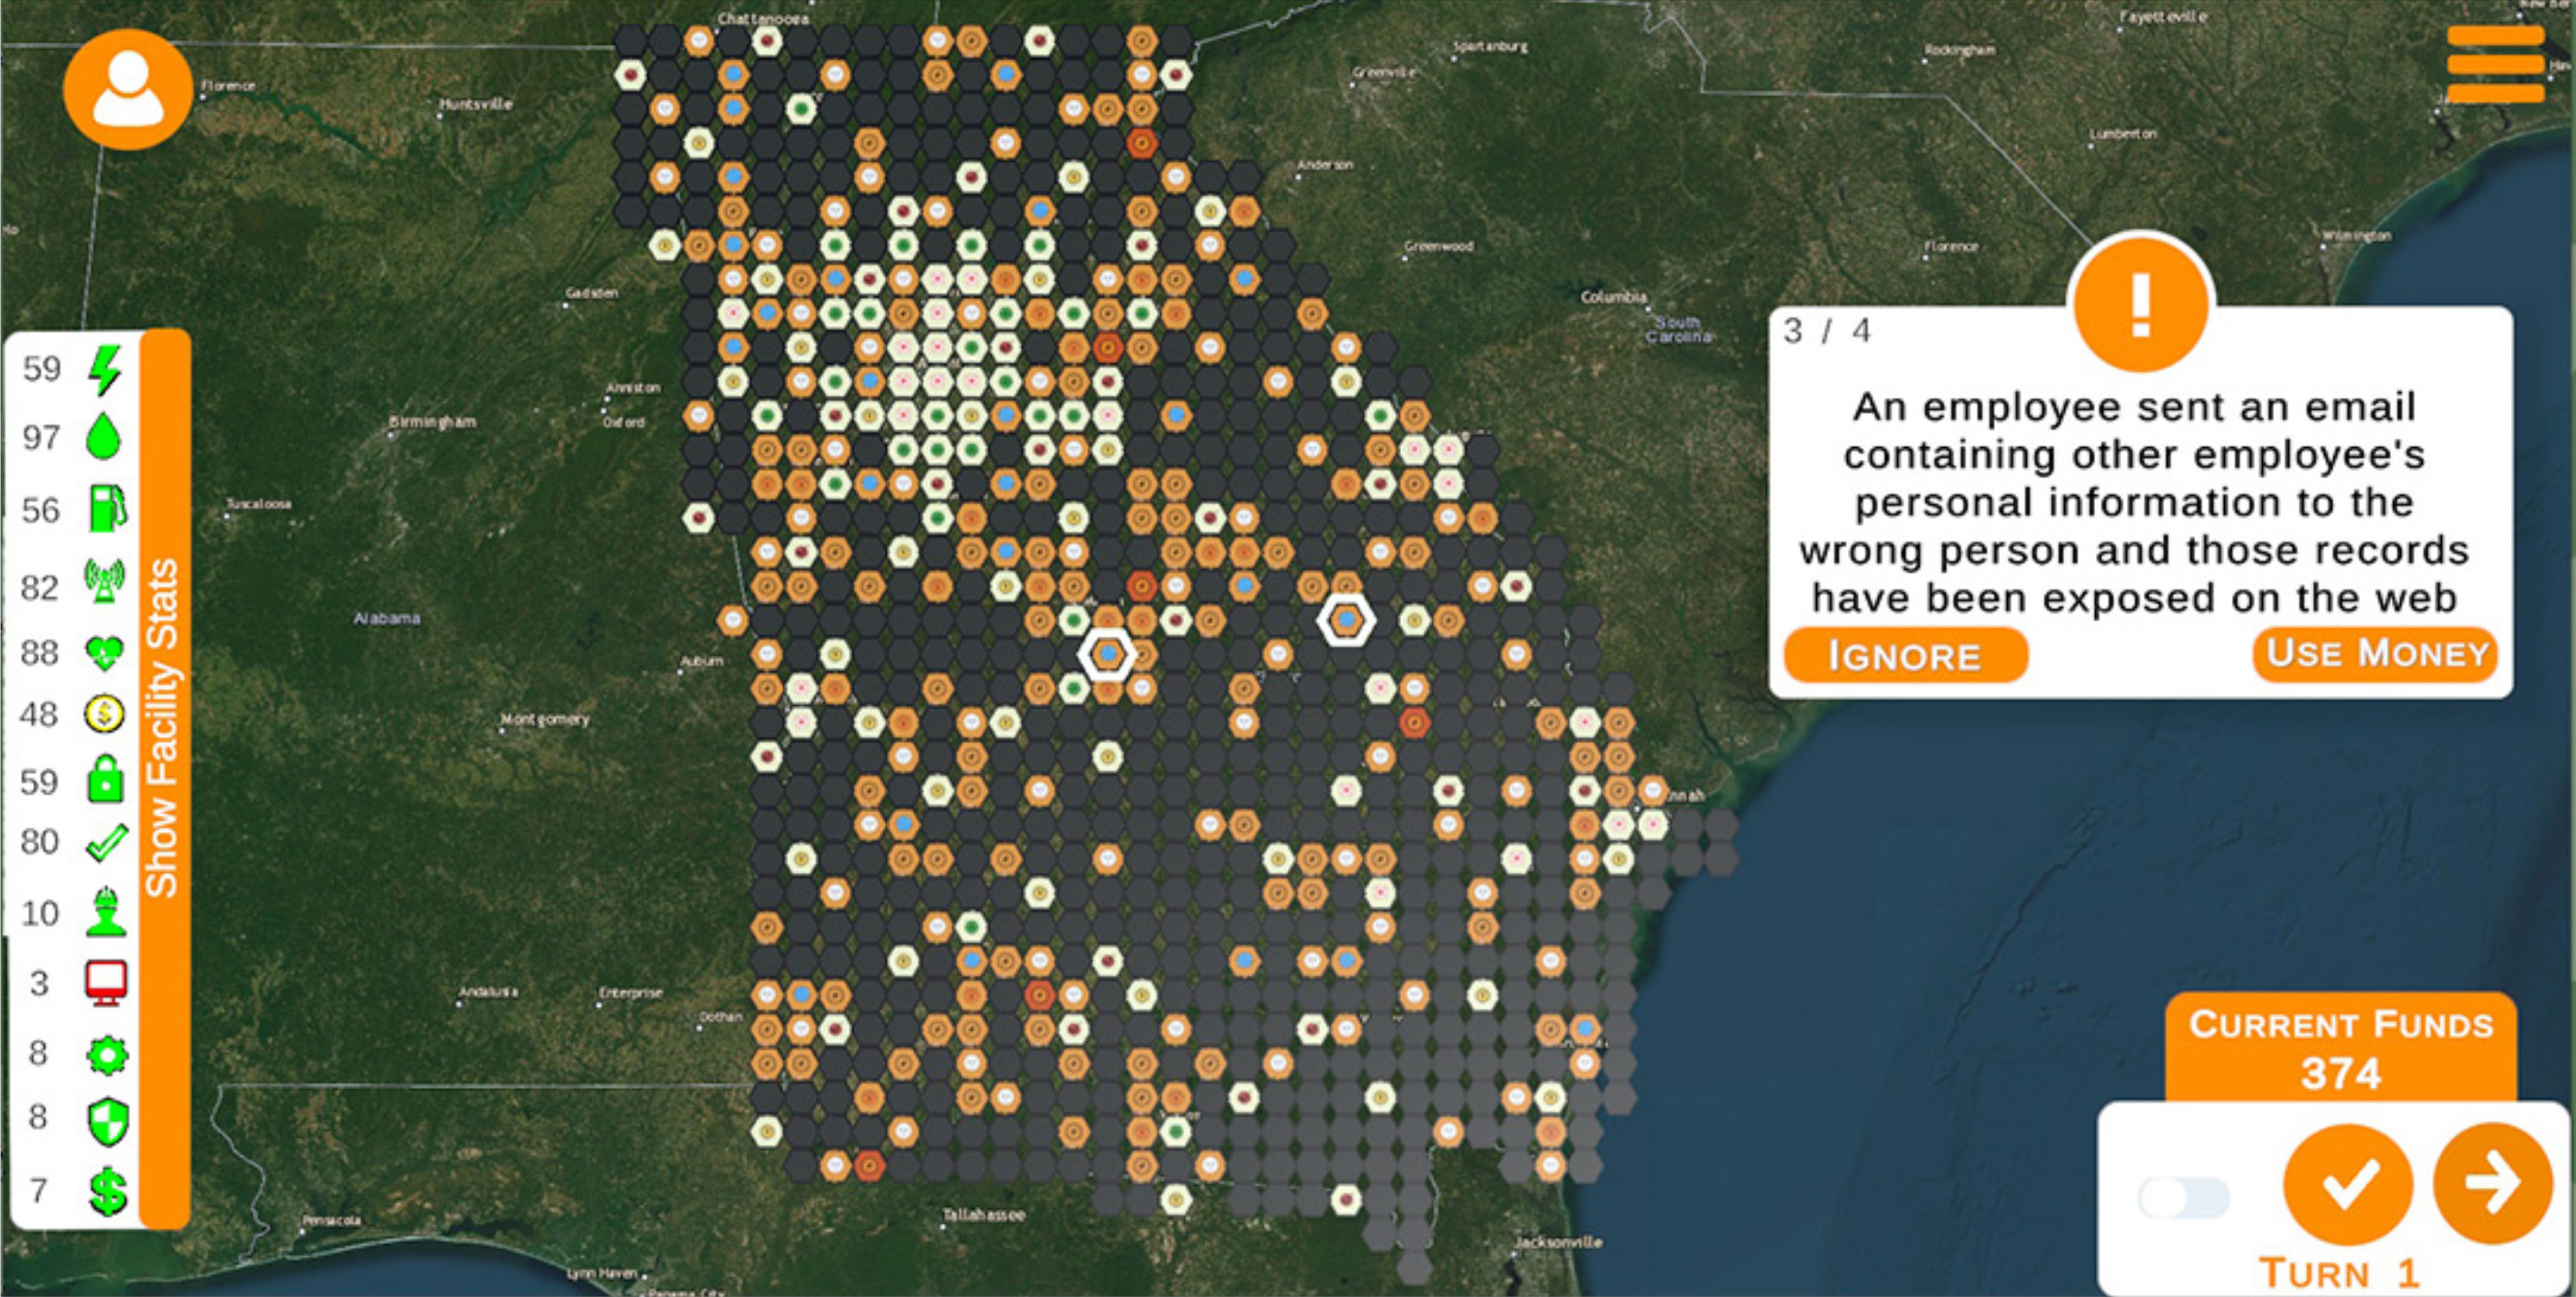
Task: Select the yellow dollar coin icon
Action: tap(105, 714)
